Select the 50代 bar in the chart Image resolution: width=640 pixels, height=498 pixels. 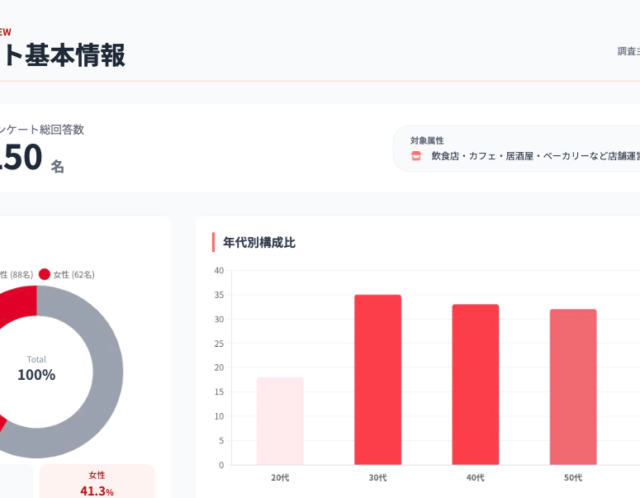click(x=573, y=386)
